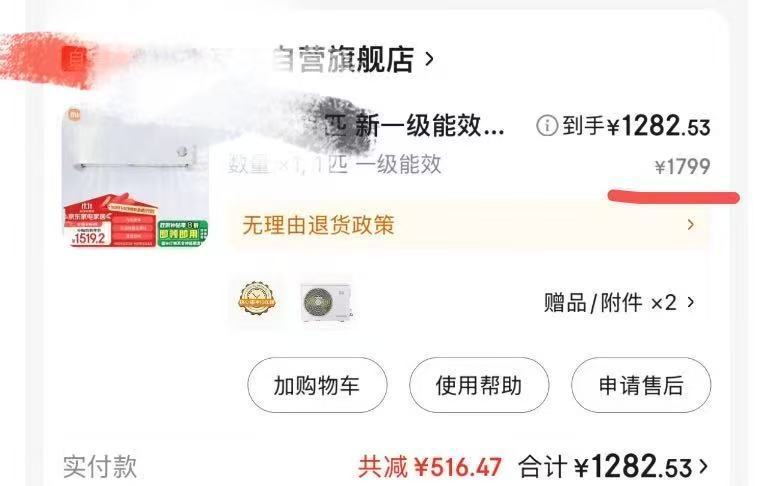This screenshot has height=486, width=780.
Task: Tap the Mi logo on product image
Action: (x=74, y=115)
